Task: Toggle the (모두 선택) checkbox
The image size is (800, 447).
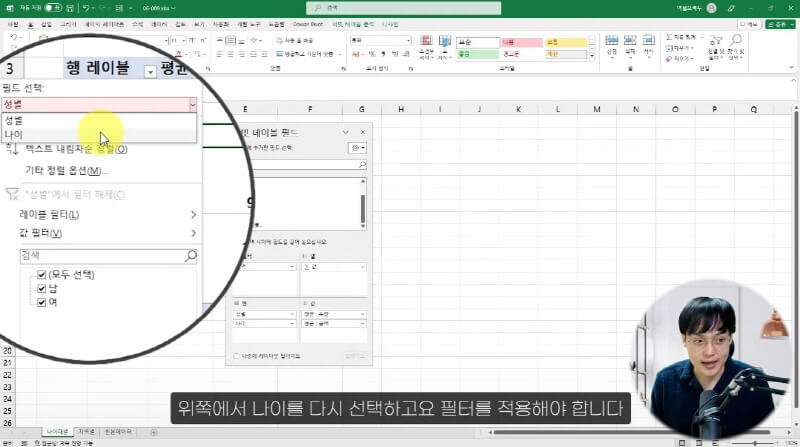Action: click(x=42, y=275)
